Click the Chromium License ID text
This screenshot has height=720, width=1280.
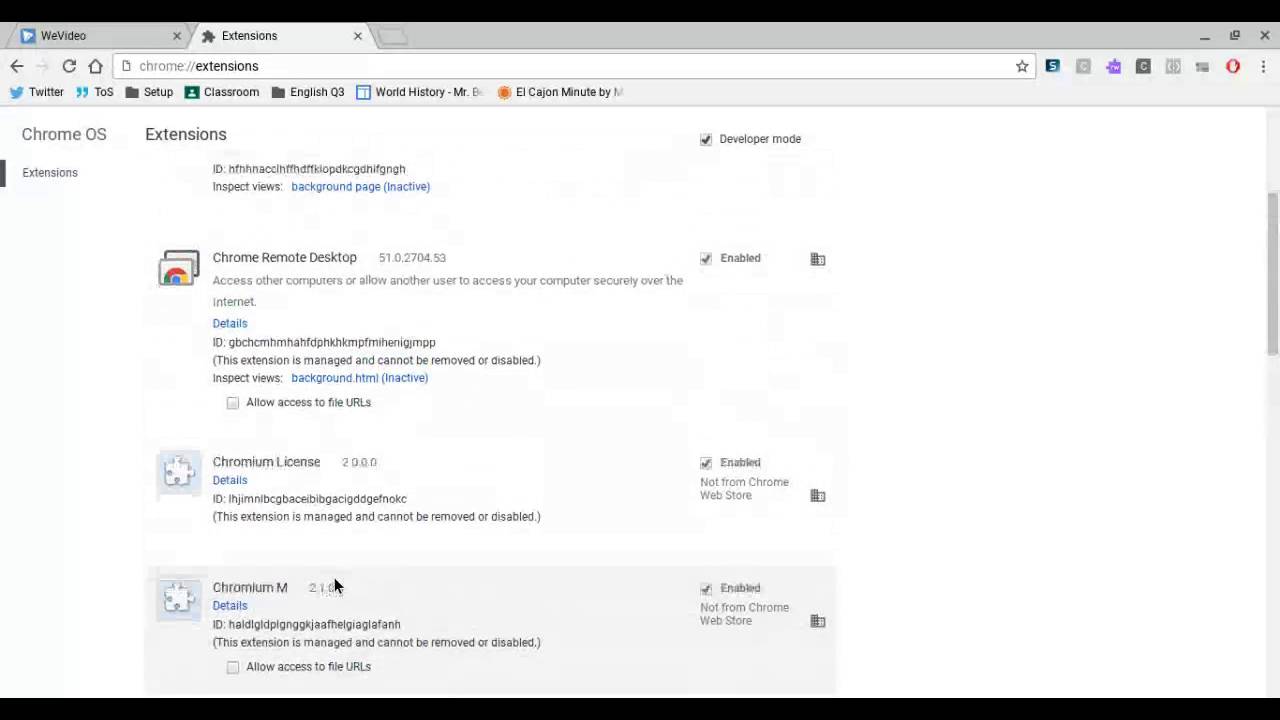(310, 499)
